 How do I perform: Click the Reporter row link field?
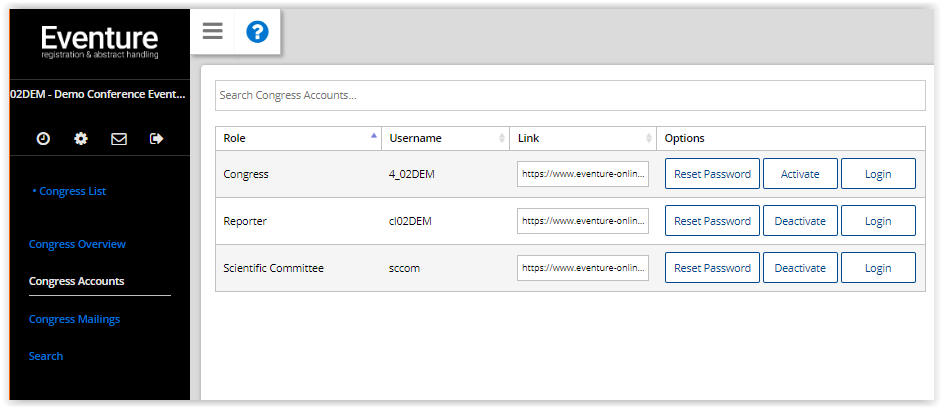[583, 221]
